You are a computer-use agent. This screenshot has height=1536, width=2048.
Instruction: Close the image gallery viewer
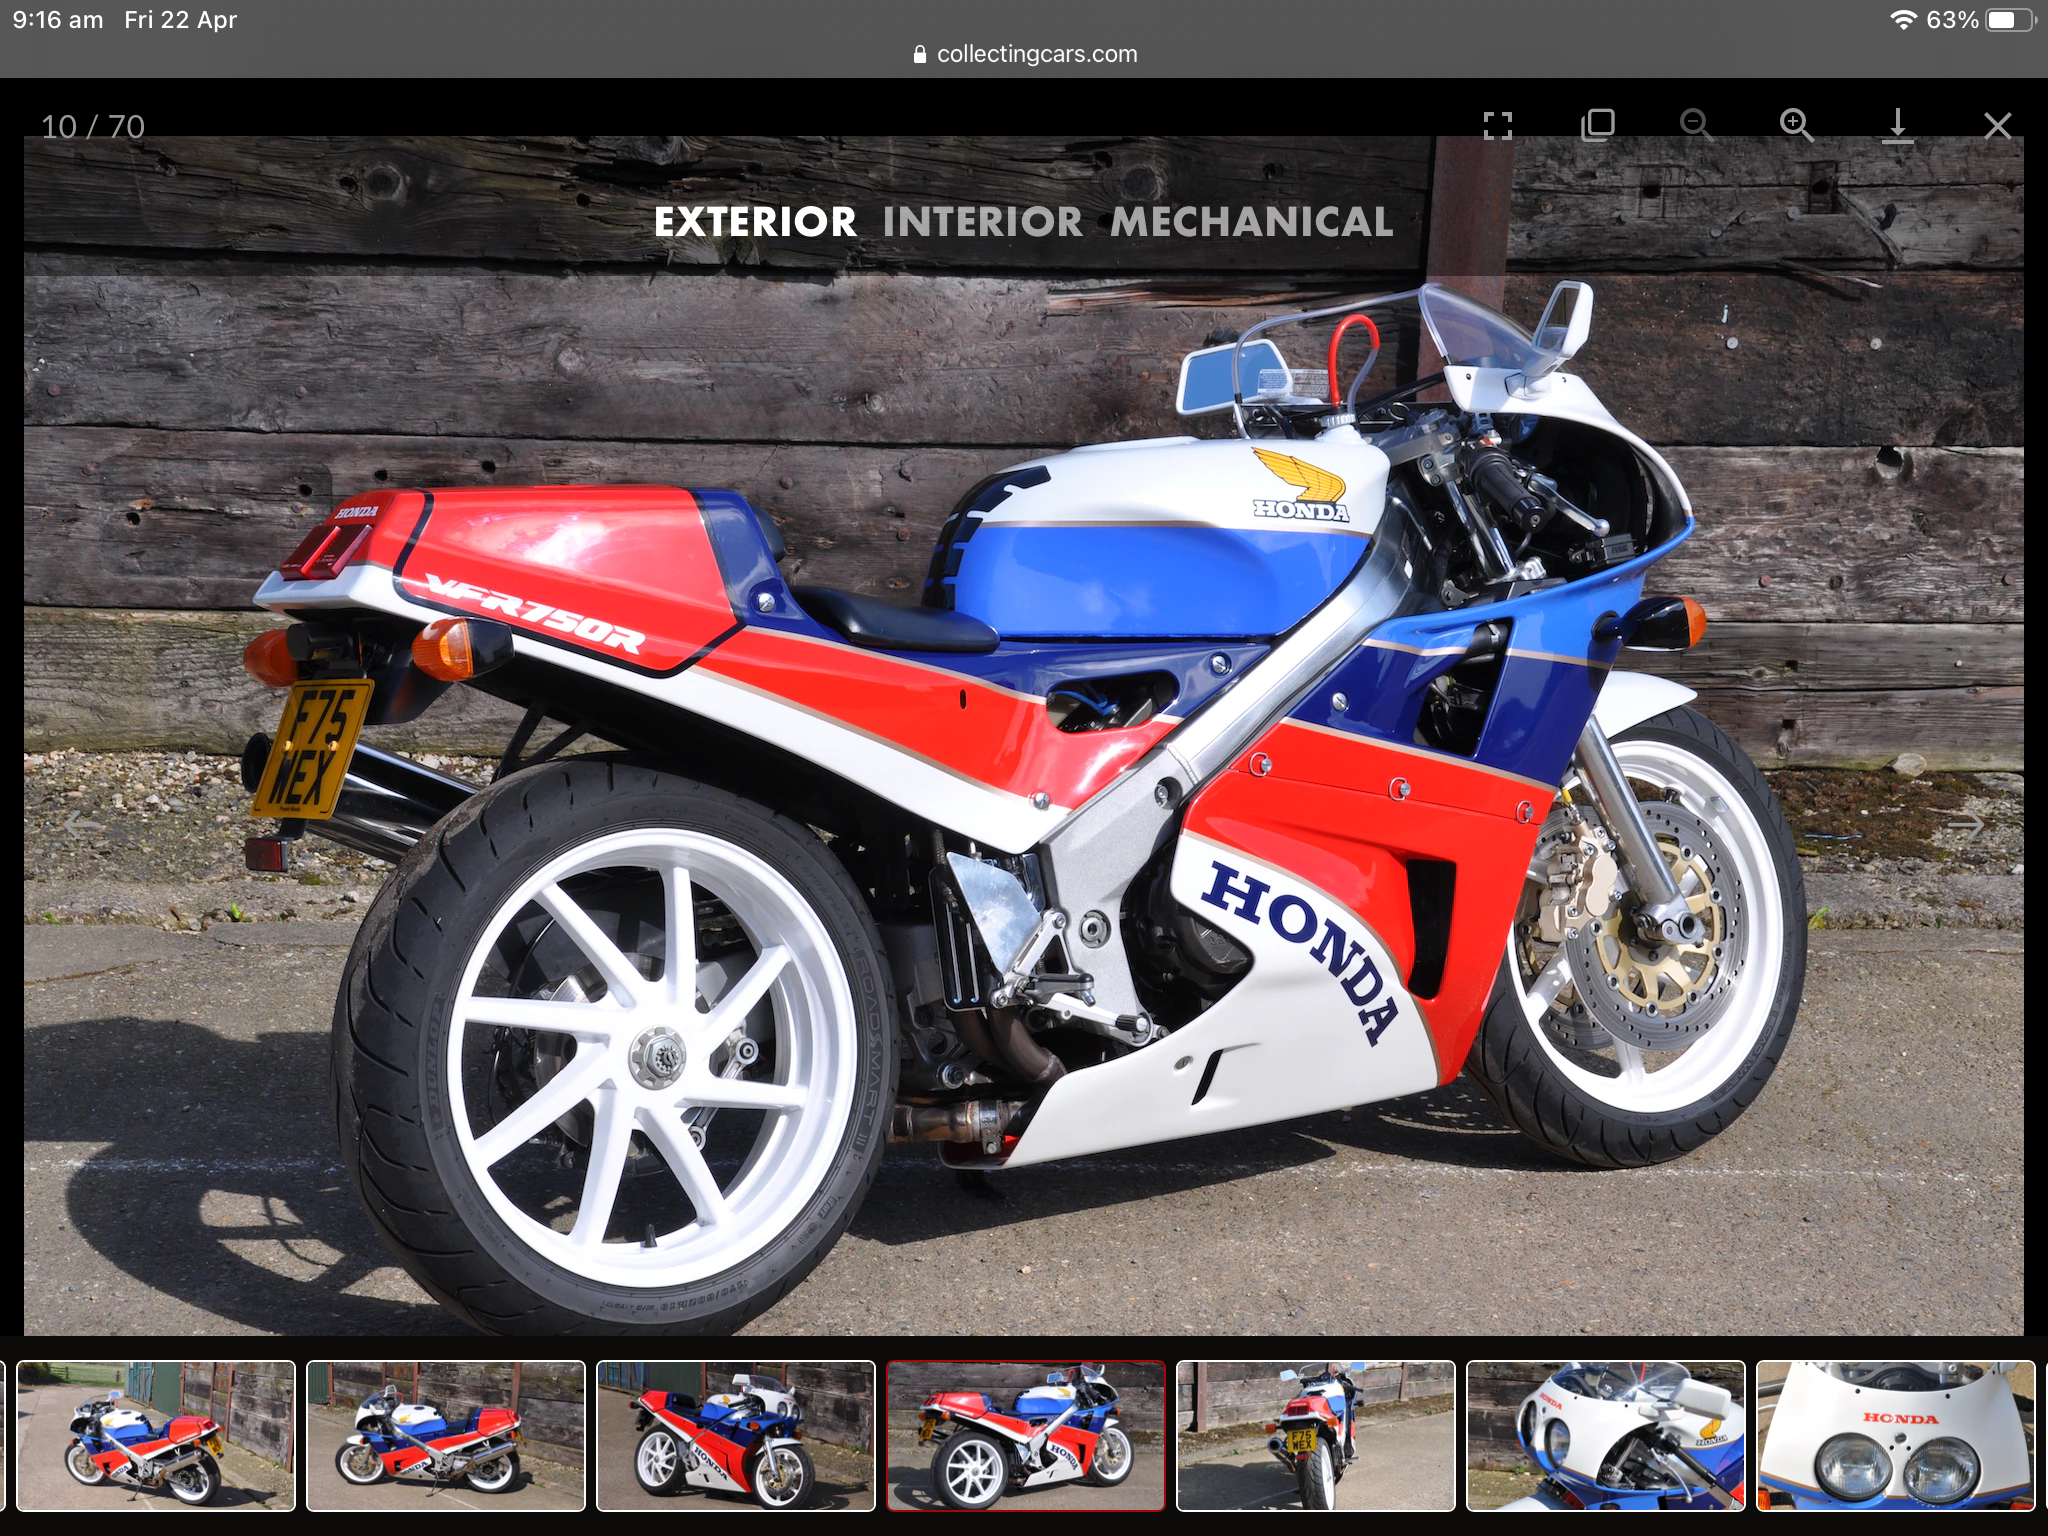[1997, 126]
